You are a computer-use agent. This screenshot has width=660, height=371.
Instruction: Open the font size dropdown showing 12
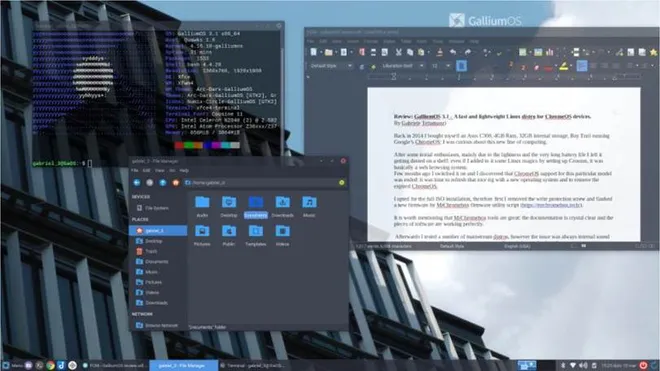tap(440, 66)
